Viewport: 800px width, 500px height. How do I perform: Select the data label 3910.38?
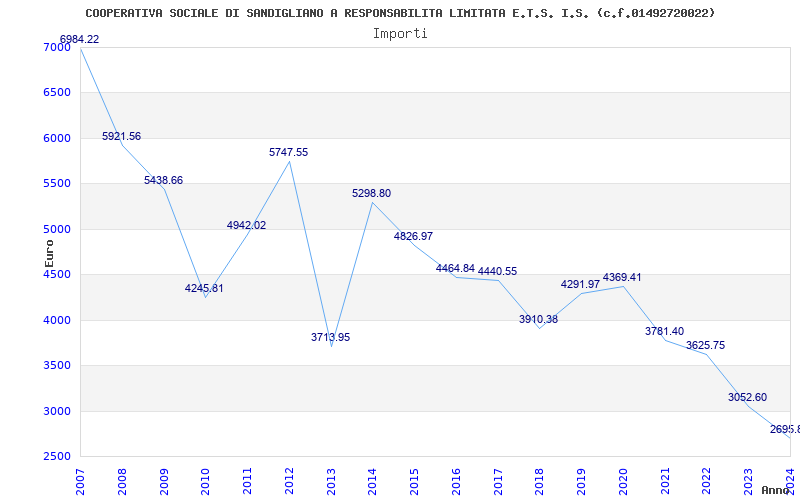click(538, 319)
